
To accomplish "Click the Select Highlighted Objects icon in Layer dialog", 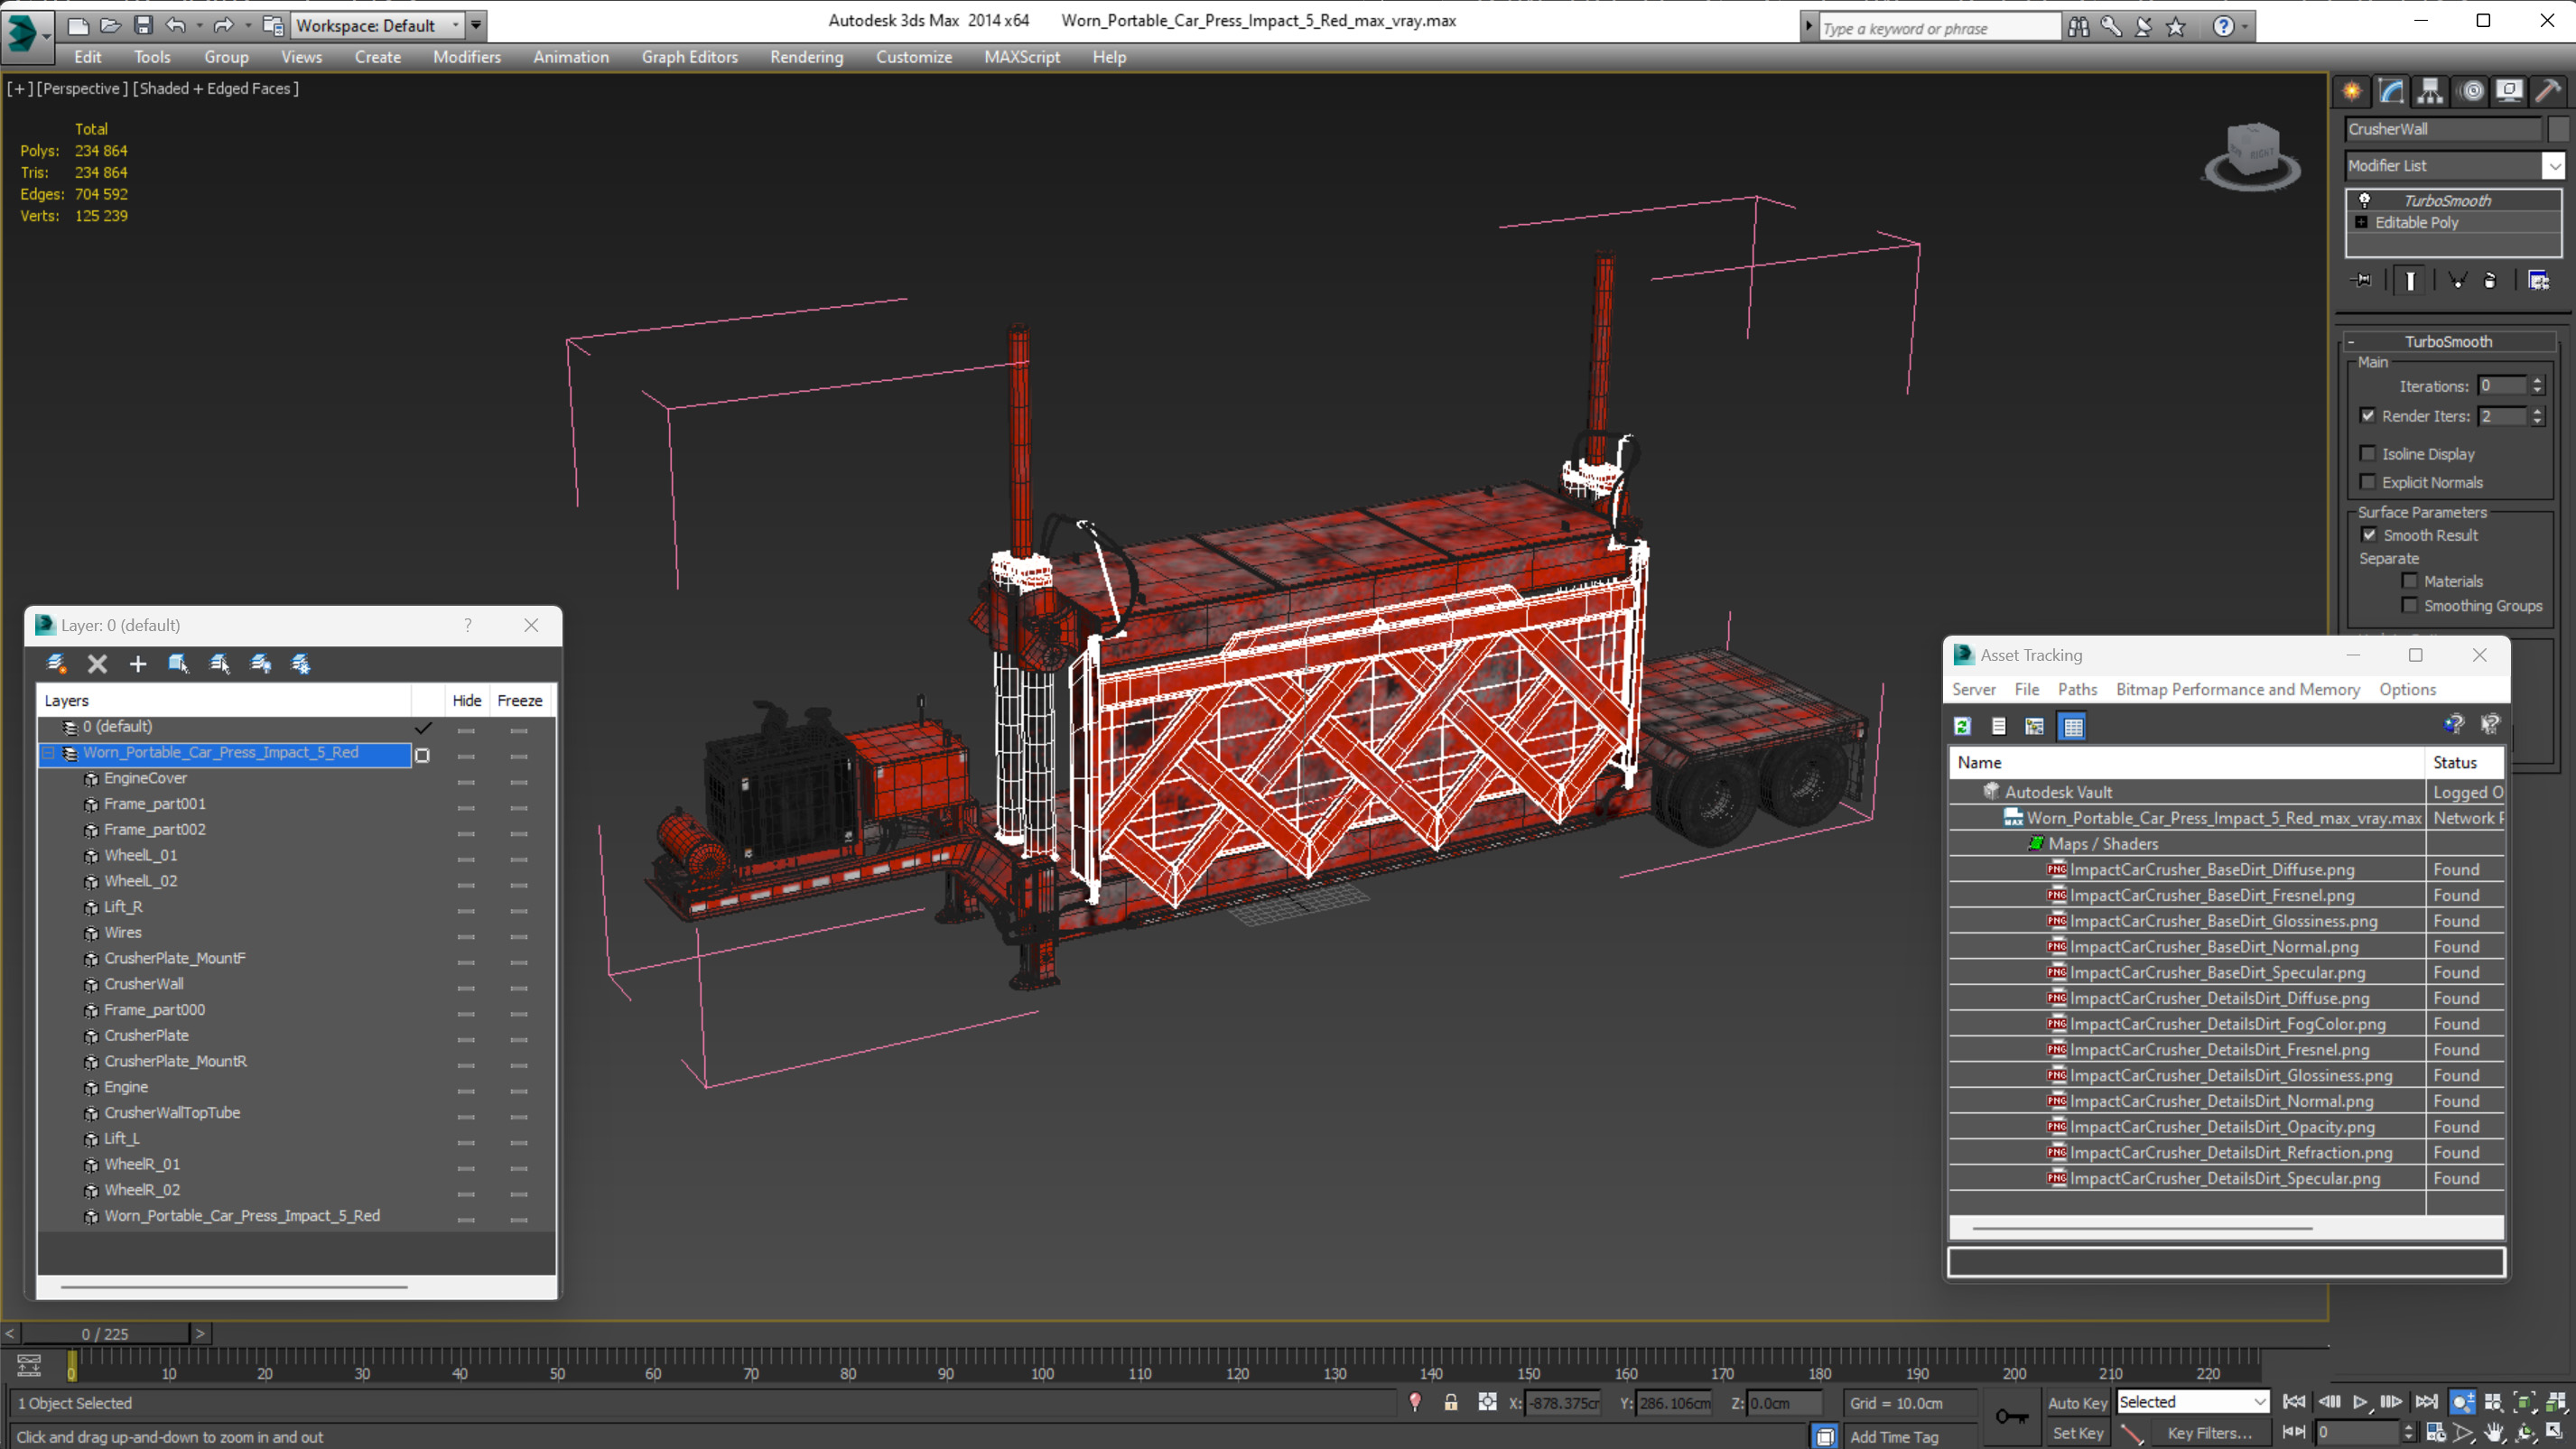I will pyautogui.click(x=178, y=664).
